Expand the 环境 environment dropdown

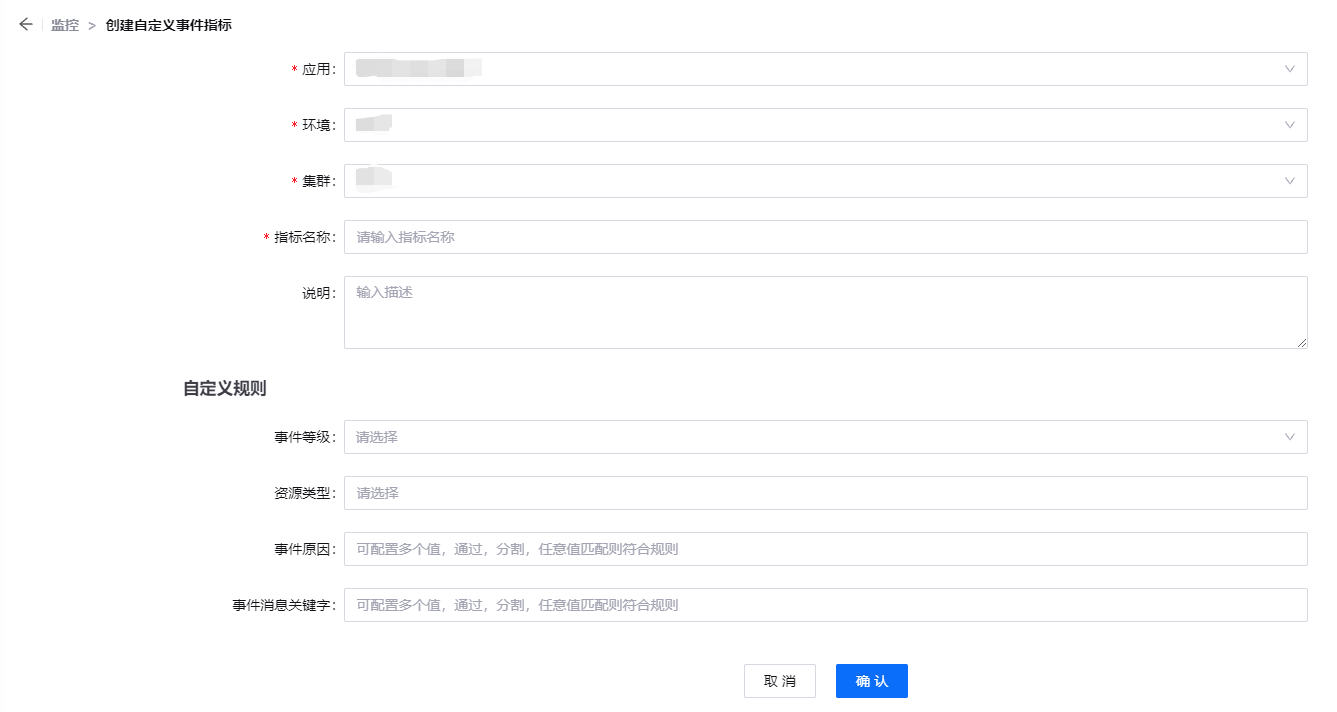click(800, 124)
